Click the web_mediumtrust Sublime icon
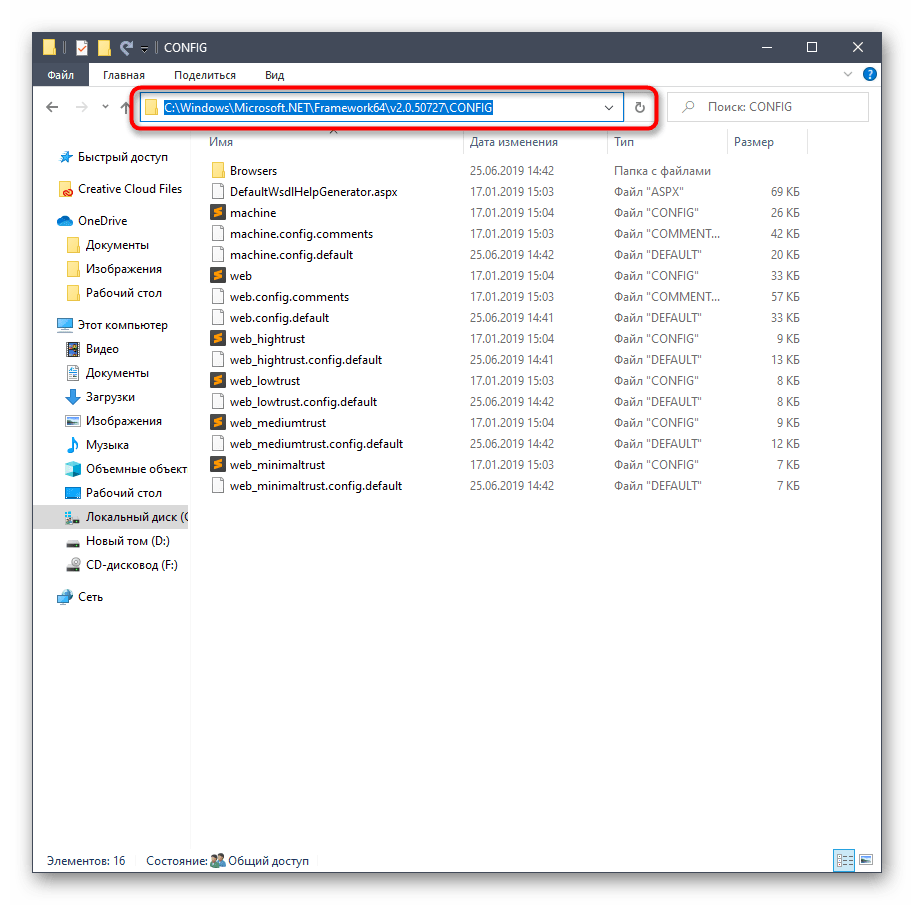The height and width of the screenshot is (905, 914). tap(218, 422)
